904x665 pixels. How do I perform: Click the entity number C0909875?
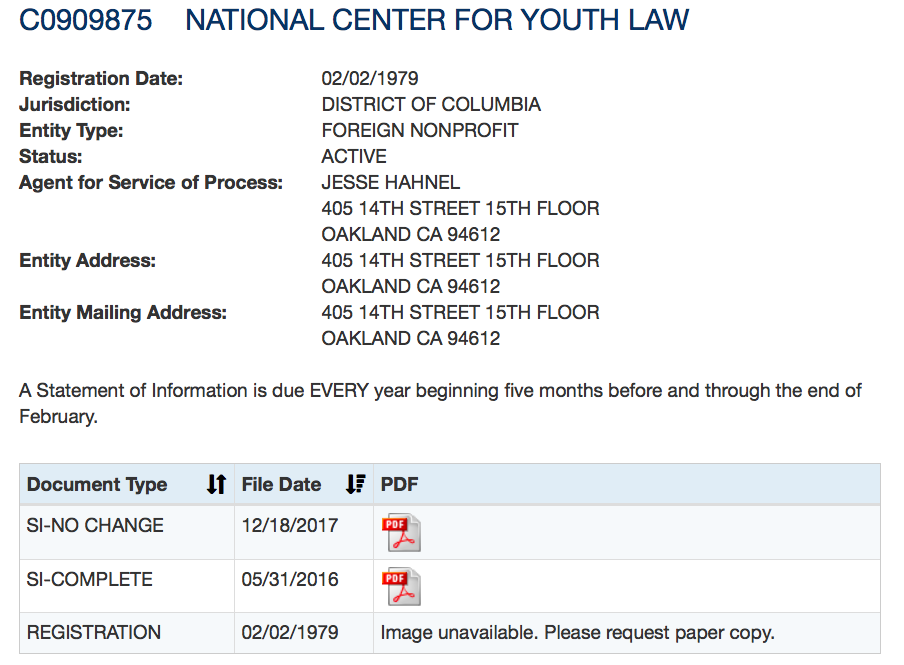tap(86, 20)
